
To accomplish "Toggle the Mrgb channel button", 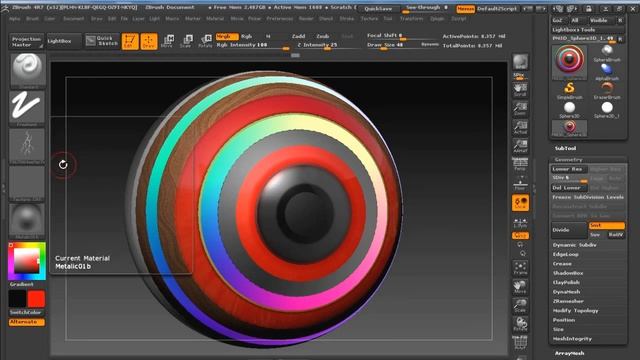I will (227, 36).
